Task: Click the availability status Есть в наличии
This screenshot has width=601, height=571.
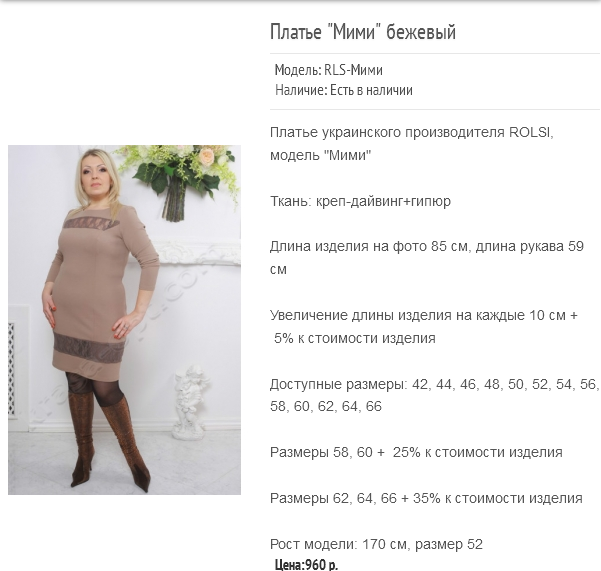Action: (371, 90)
